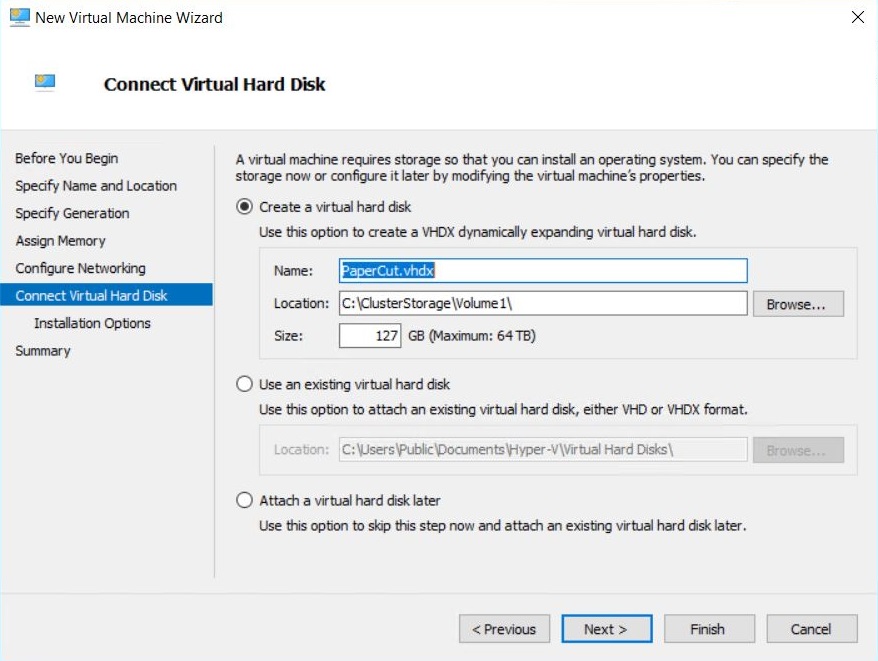Go to Before You Begin step
This screenshot has height=661, width=878.
(x=67, y=159)
